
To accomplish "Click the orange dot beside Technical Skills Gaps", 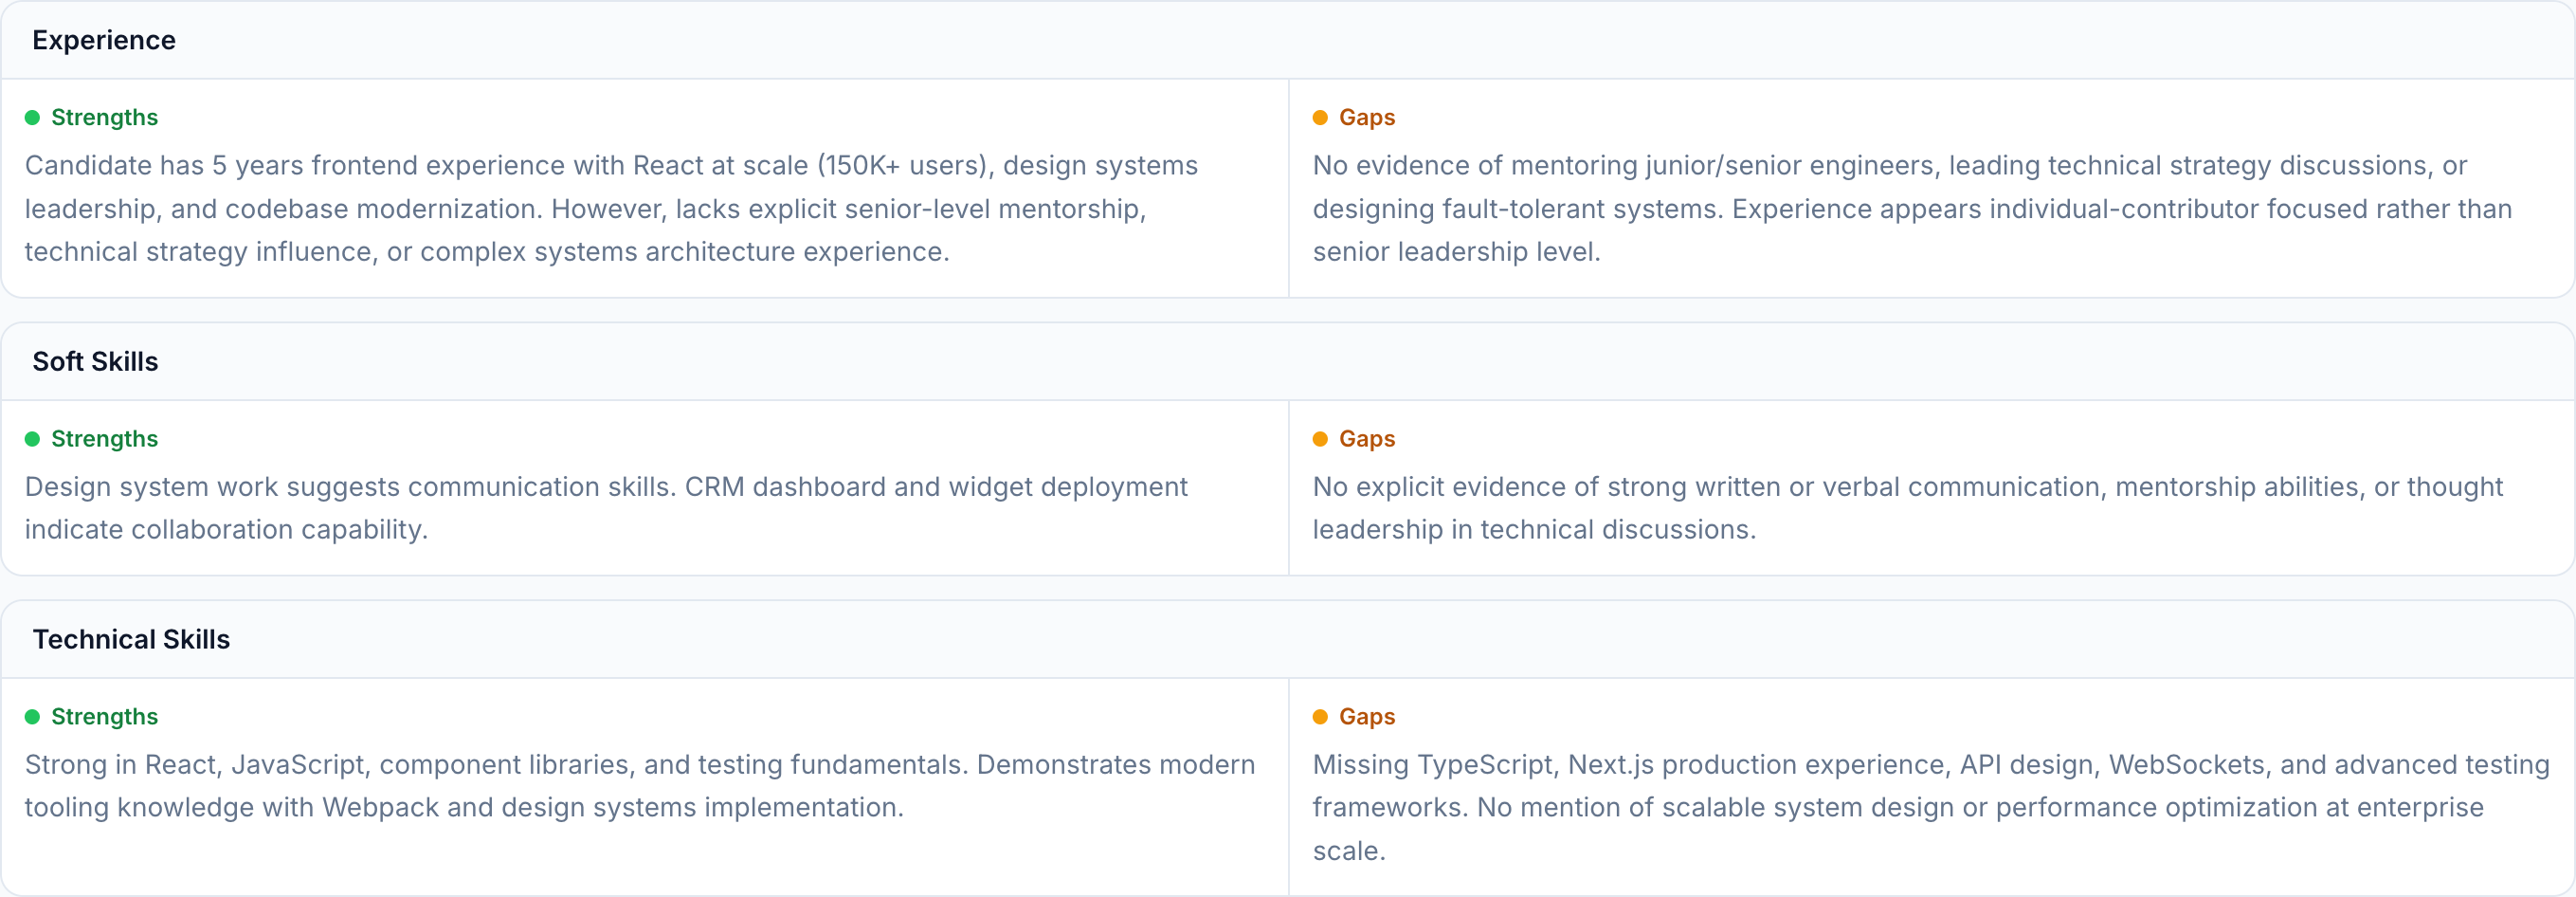I will [x=1320, y=717].
